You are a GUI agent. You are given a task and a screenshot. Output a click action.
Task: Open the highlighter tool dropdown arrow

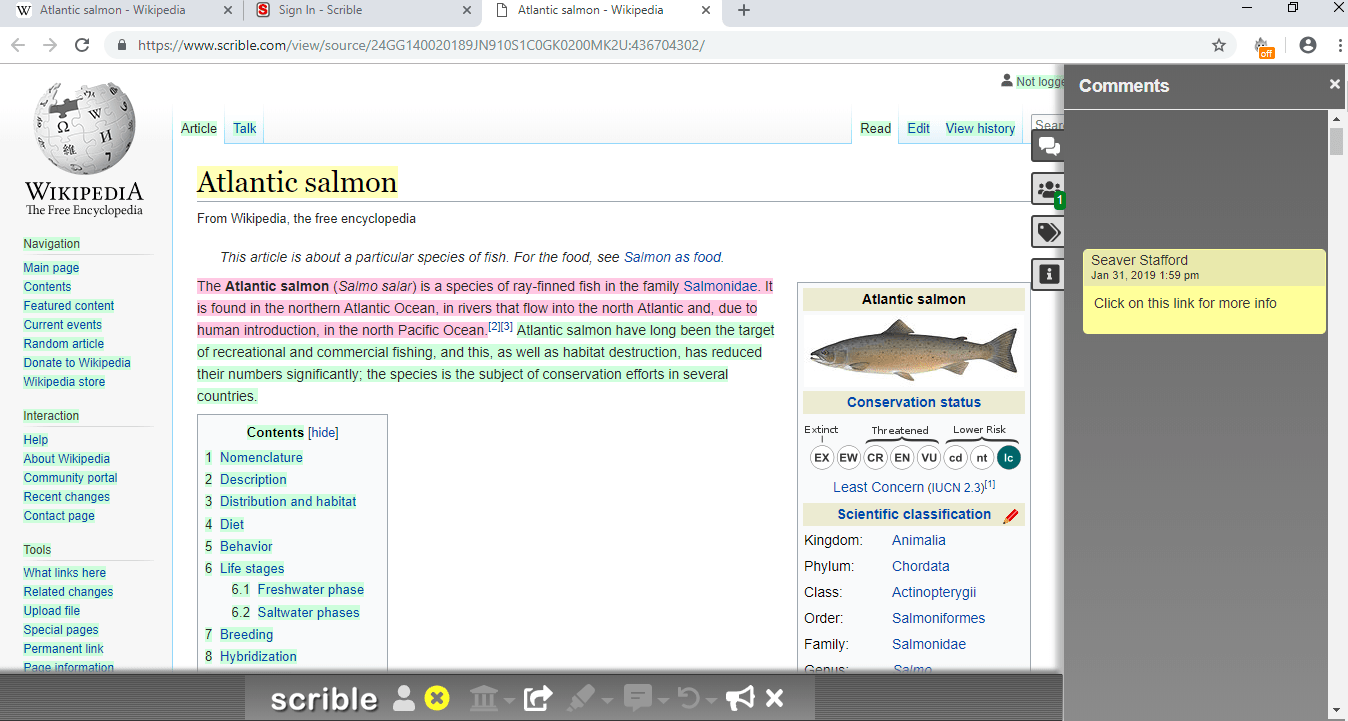(608, 700)
